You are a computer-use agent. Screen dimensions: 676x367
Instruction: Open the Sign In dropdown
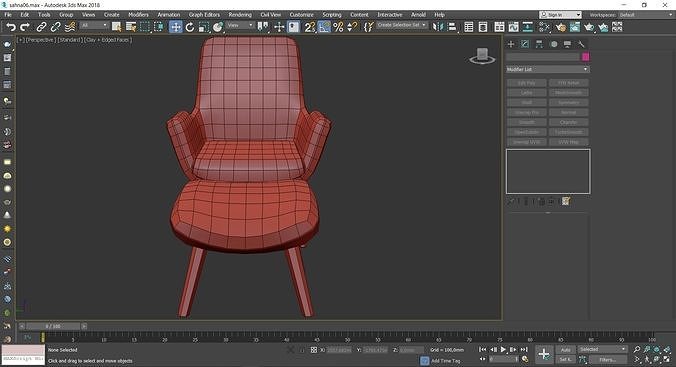click(560, 15)
